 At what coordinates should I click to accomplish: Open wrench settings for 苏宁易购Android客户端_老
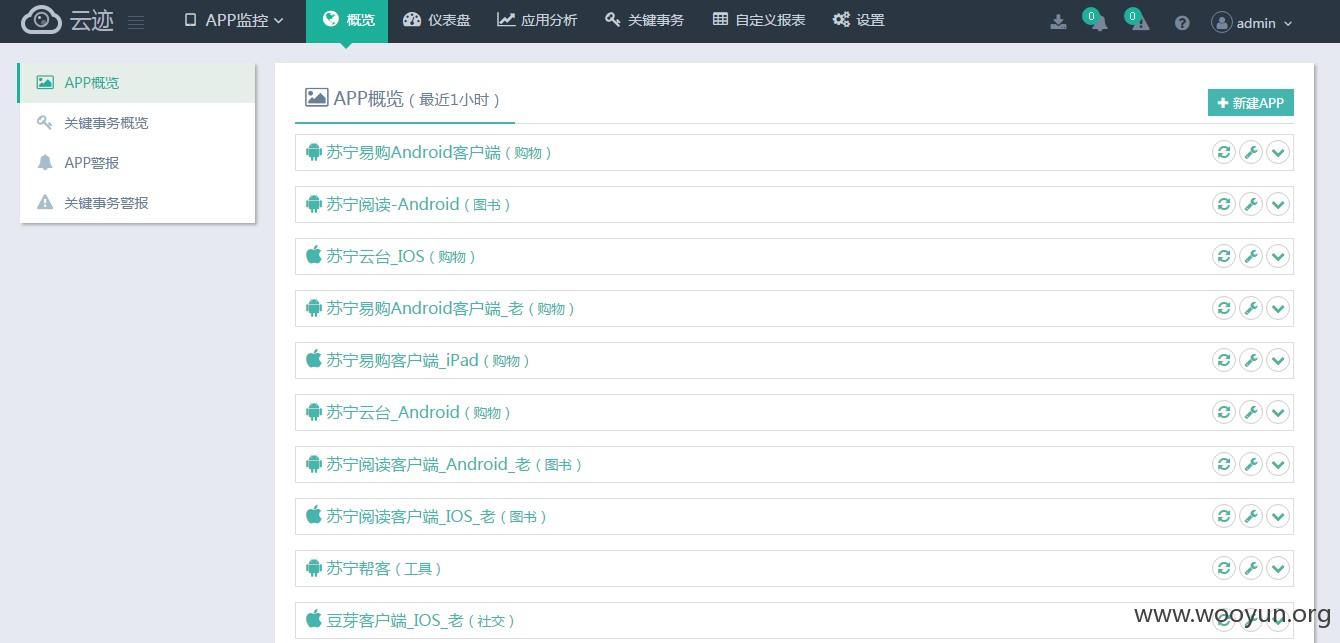pyautogui.click(x=1250, y=308)
